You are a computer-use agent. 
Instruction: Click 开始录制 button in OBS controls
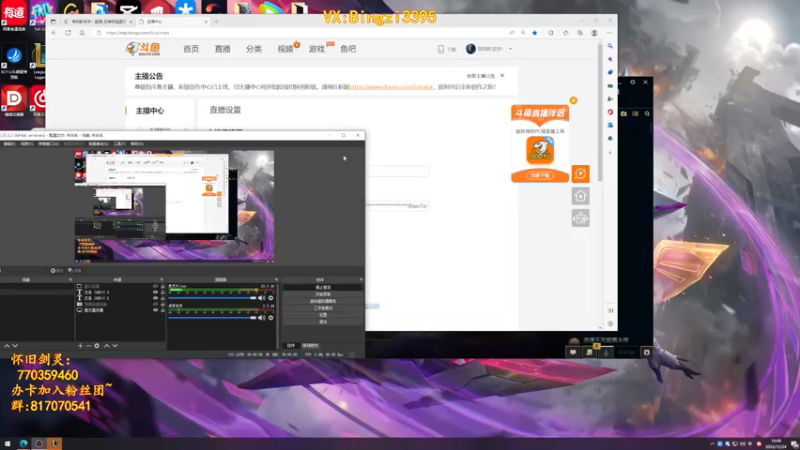[323, 294]
